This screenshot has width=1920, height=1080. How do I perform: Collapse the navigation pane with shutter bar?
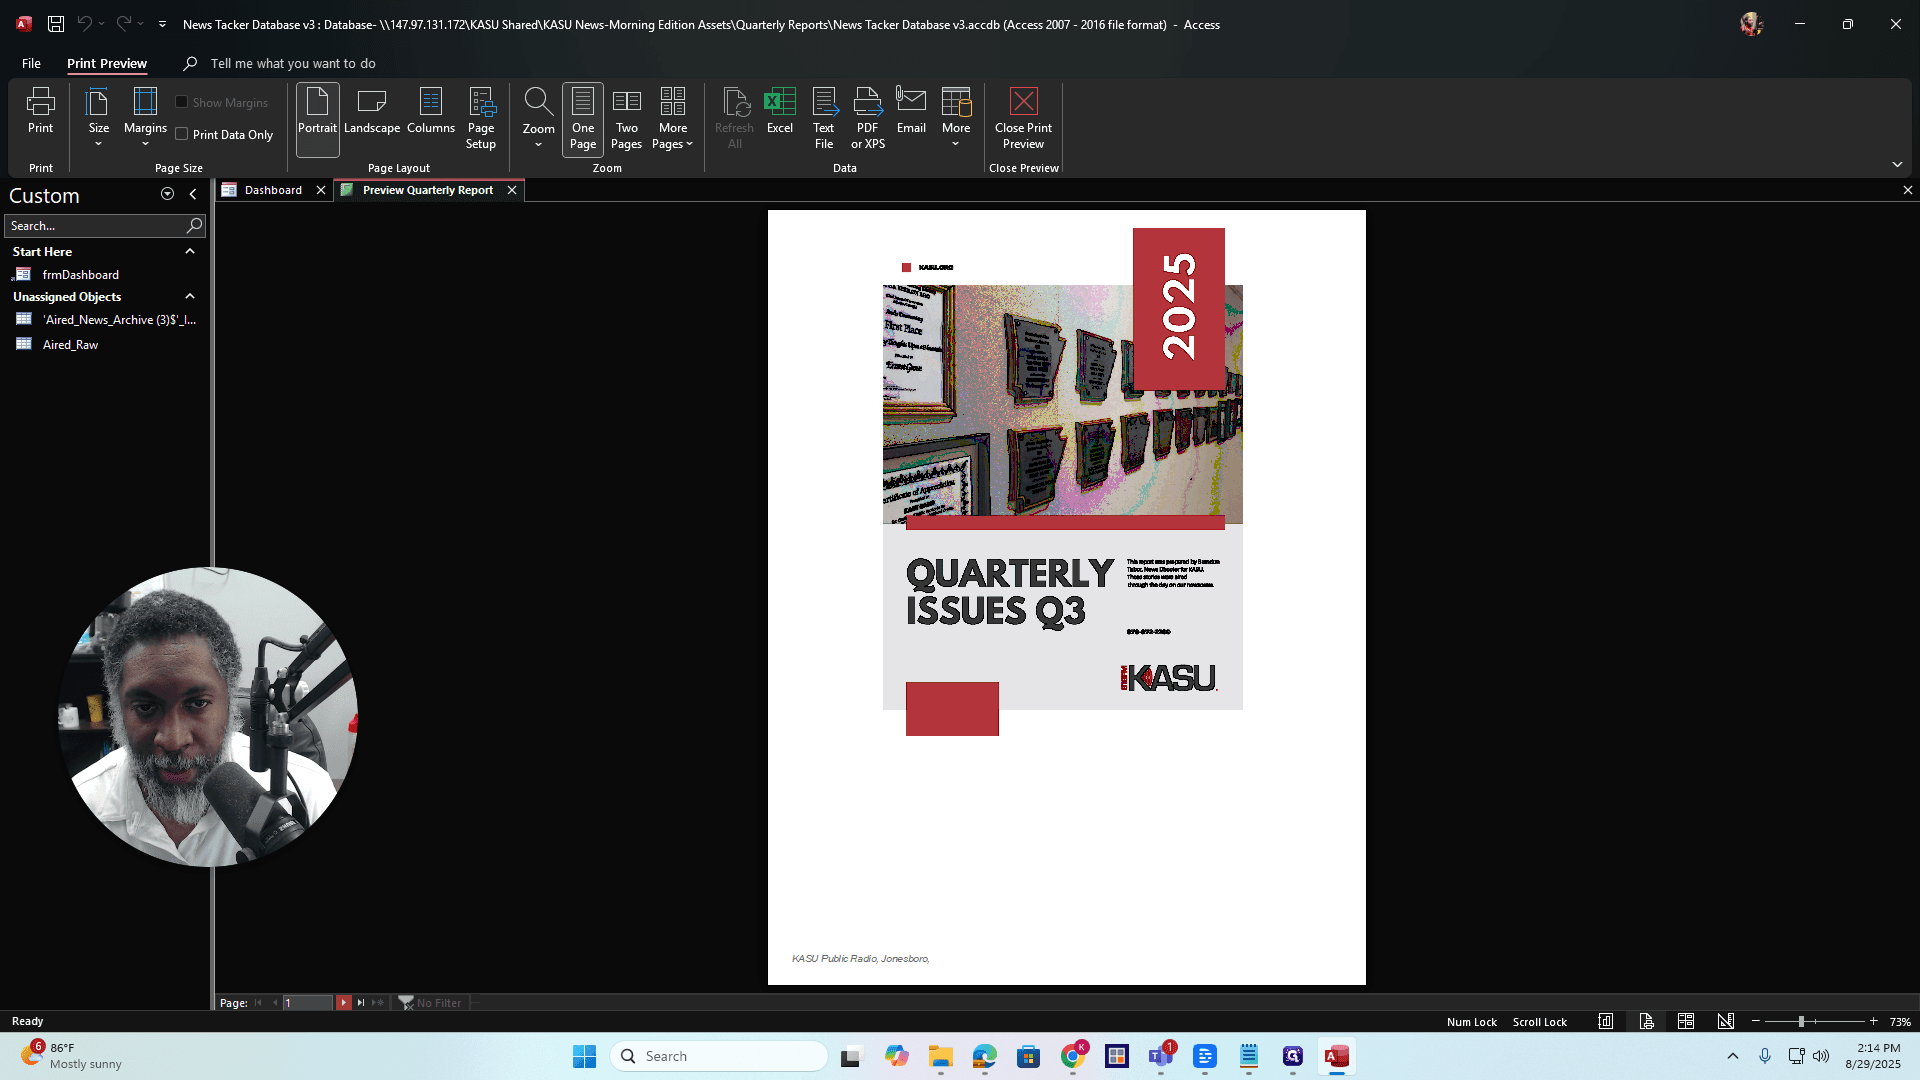[x=193, y=194]
